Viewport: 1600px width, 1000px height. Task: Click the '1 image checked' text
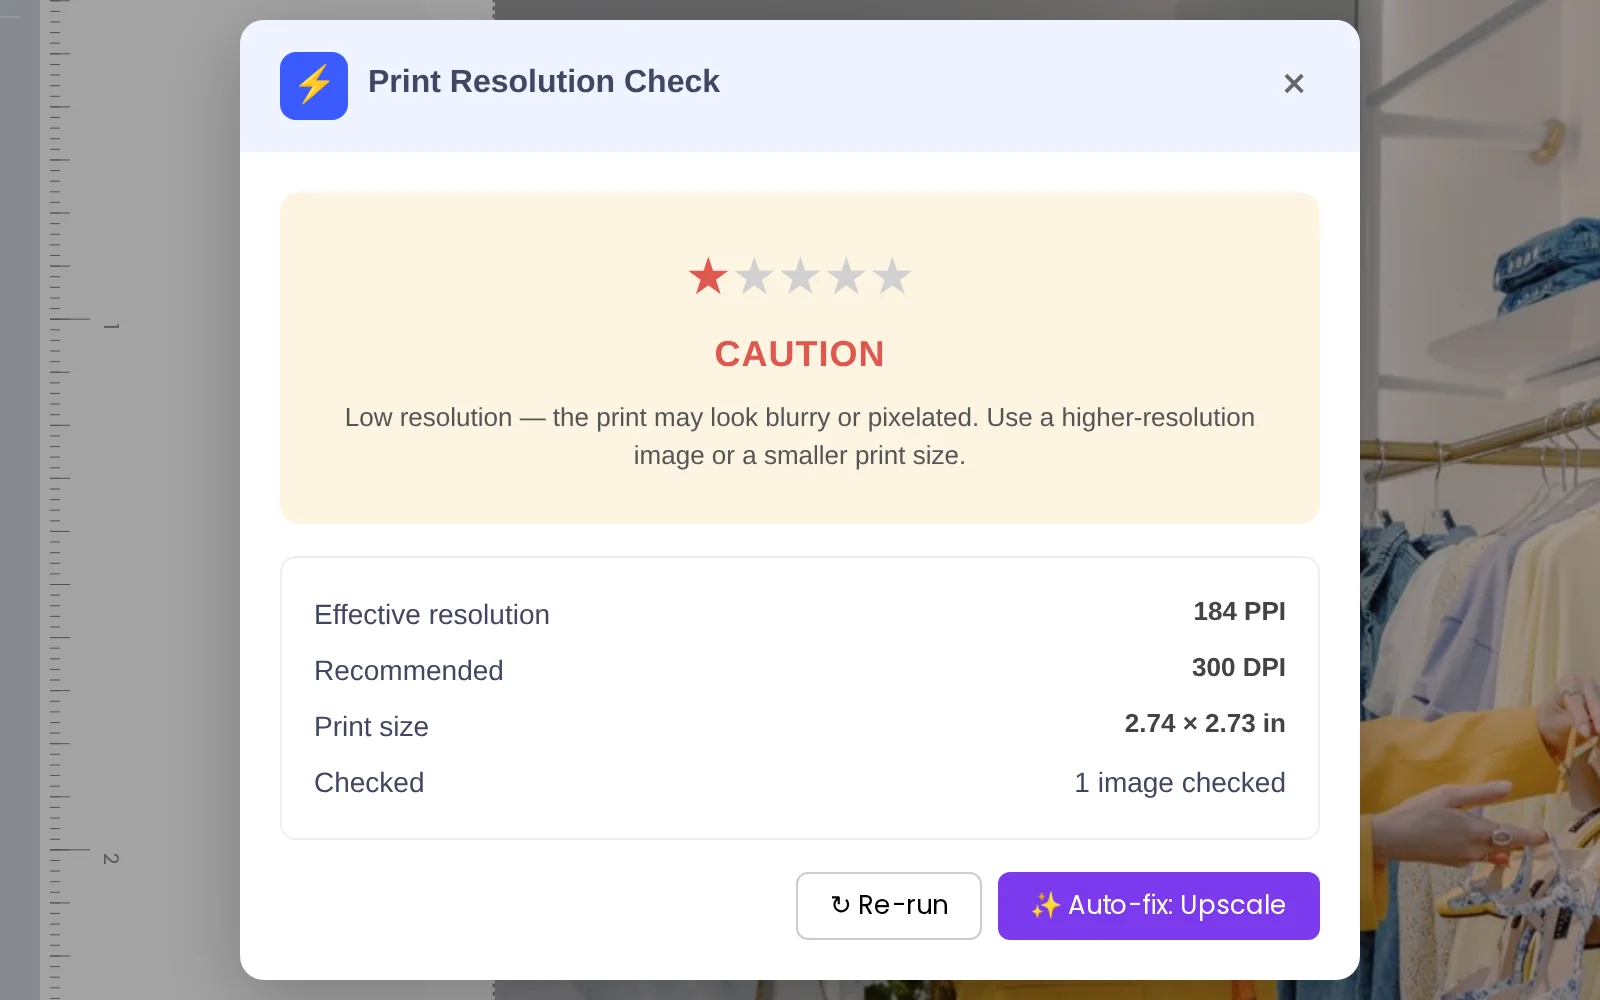pyautogui.click(x=1180, y=782)
